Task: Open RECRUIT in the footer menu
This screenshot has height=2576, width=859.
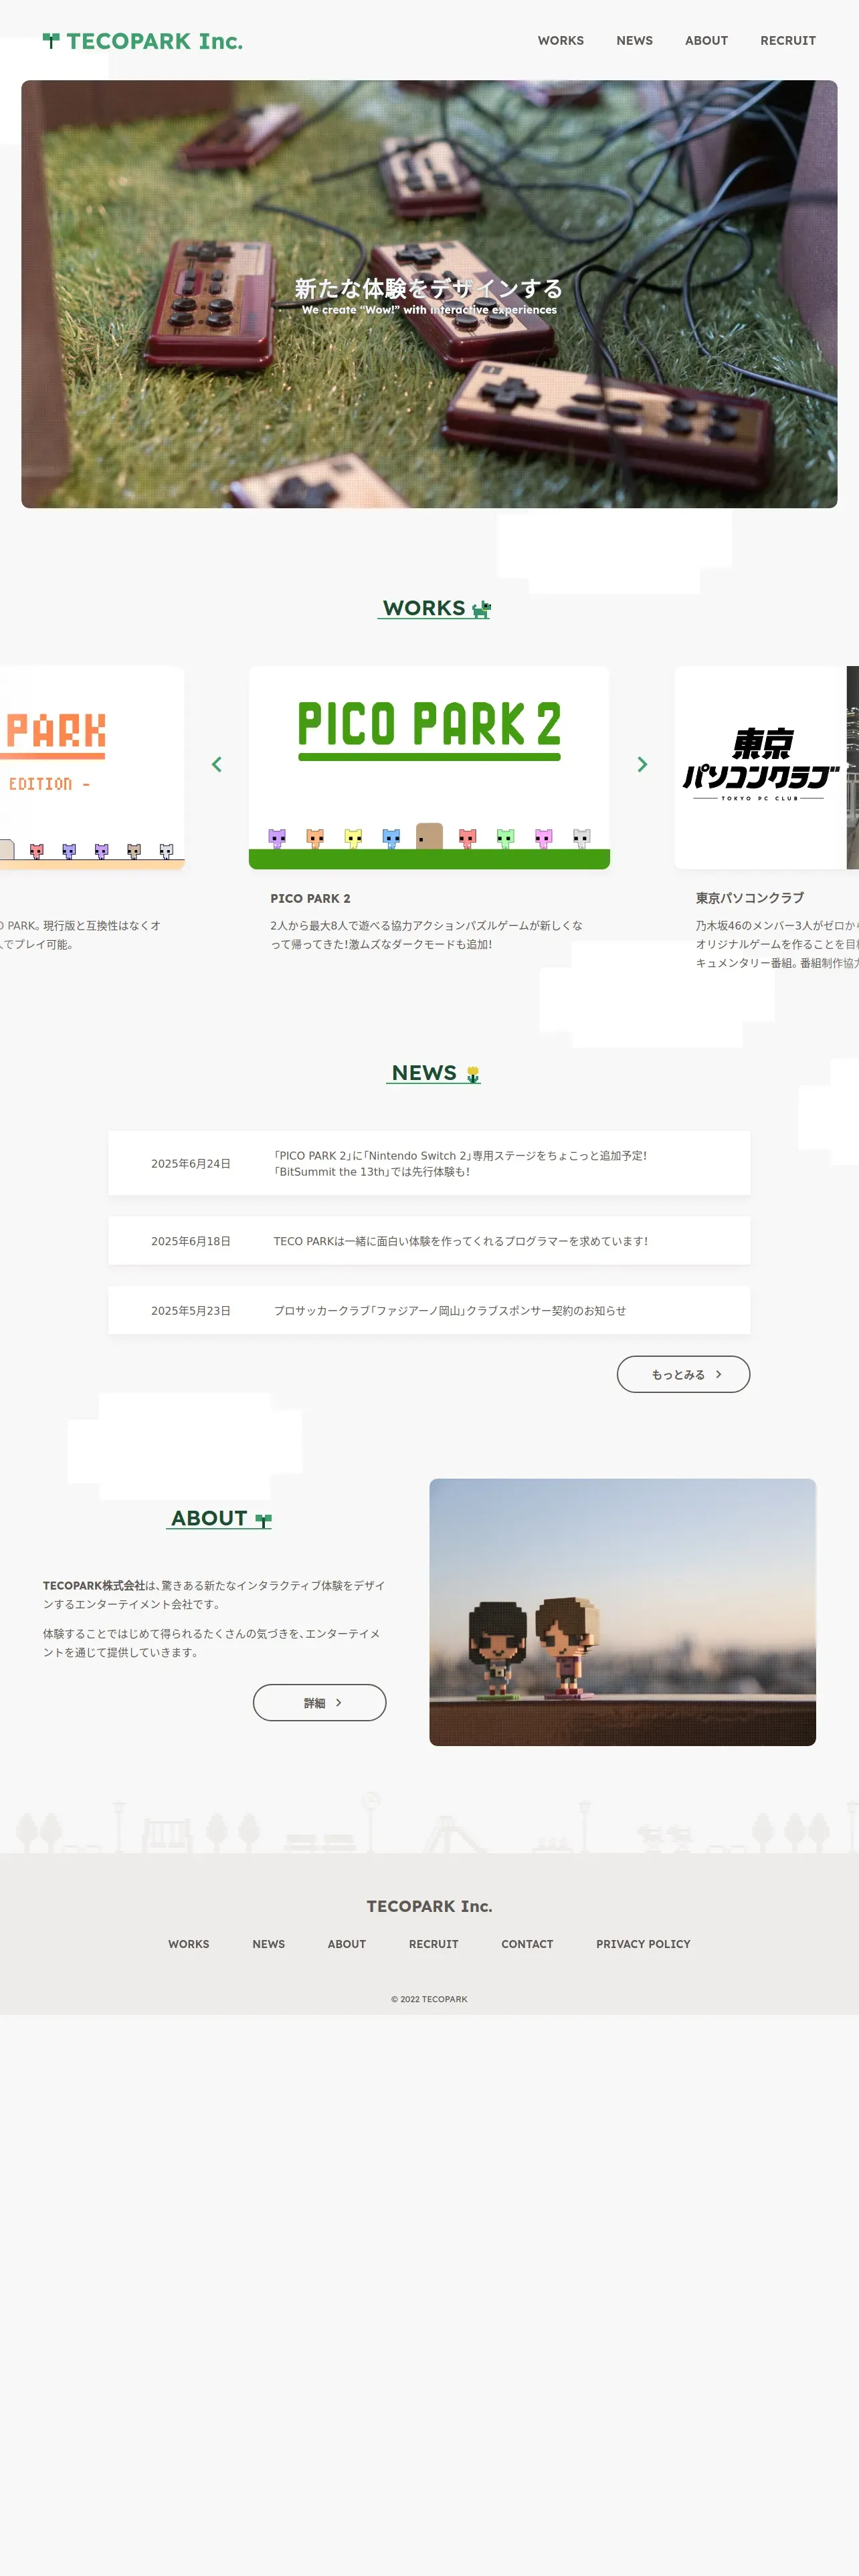Action: pyautogui.click(x=433, y=1944)
